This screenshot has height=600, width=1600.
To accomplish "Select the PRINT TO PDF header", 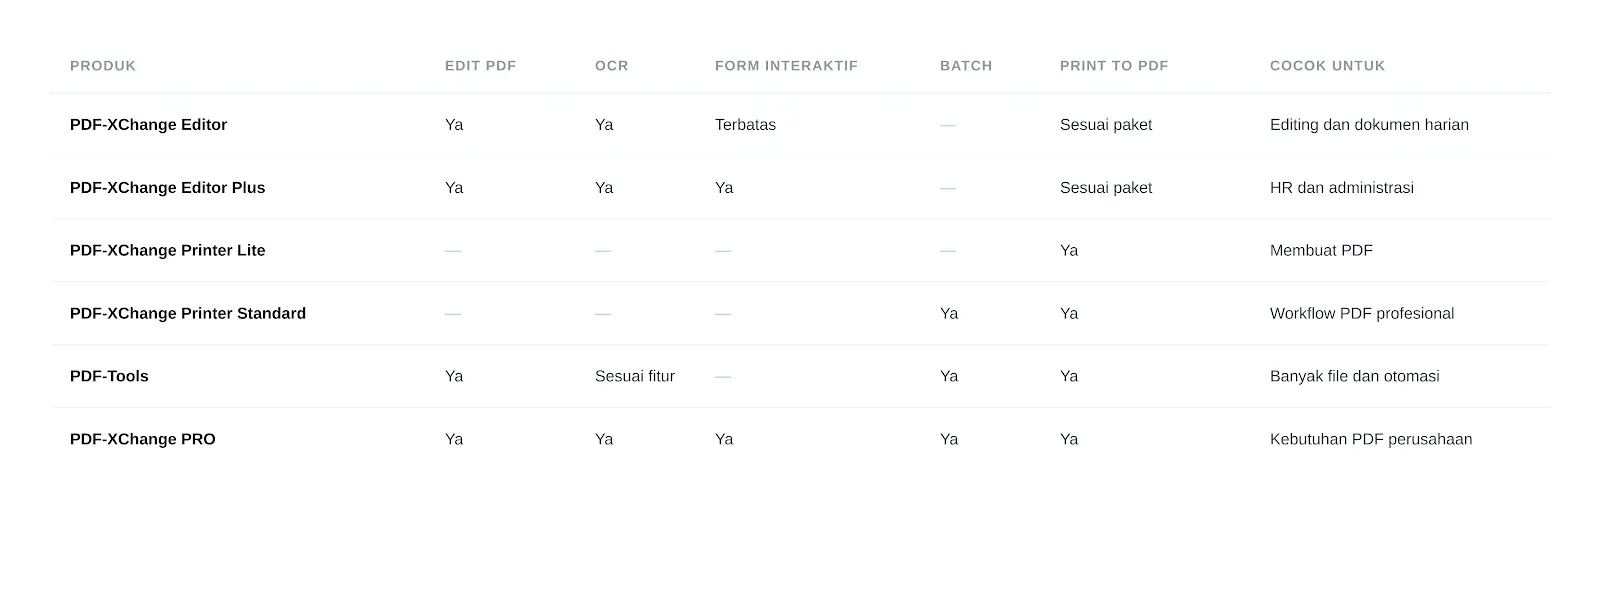I will 1114,66.
